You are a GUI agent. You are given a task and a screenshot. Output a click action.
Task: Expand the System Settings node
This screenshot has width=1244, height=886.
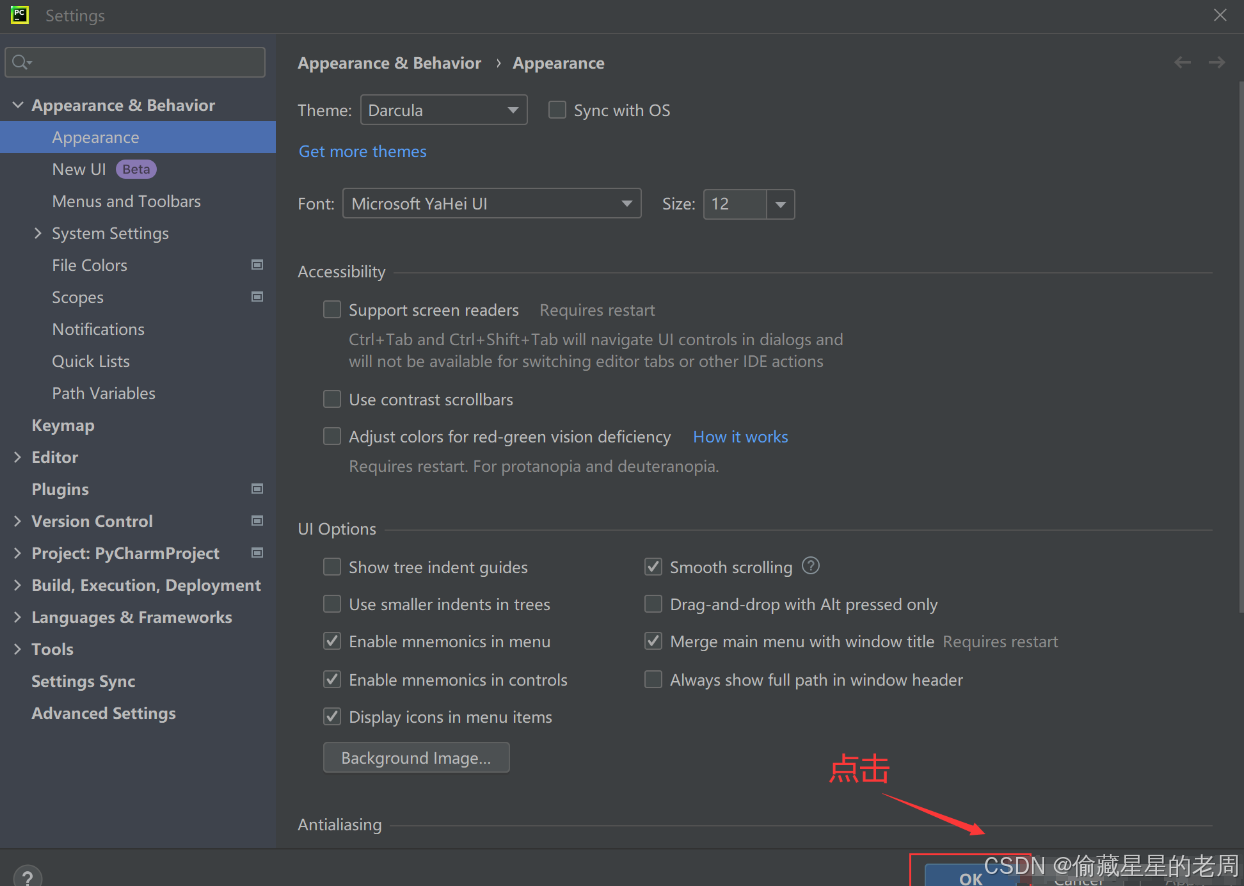click(38, 233)
